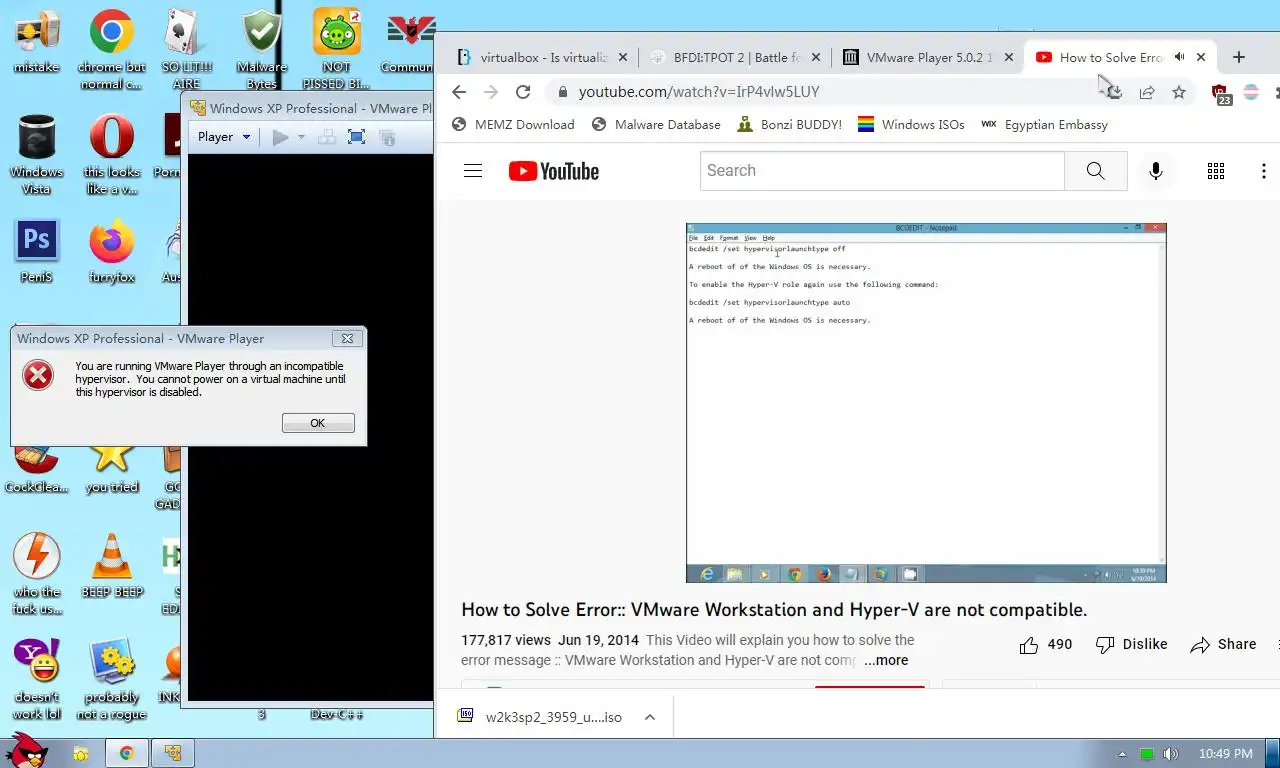Share this page via address bar icon
Viewport: 1280px width, 768px height.
1147,92
